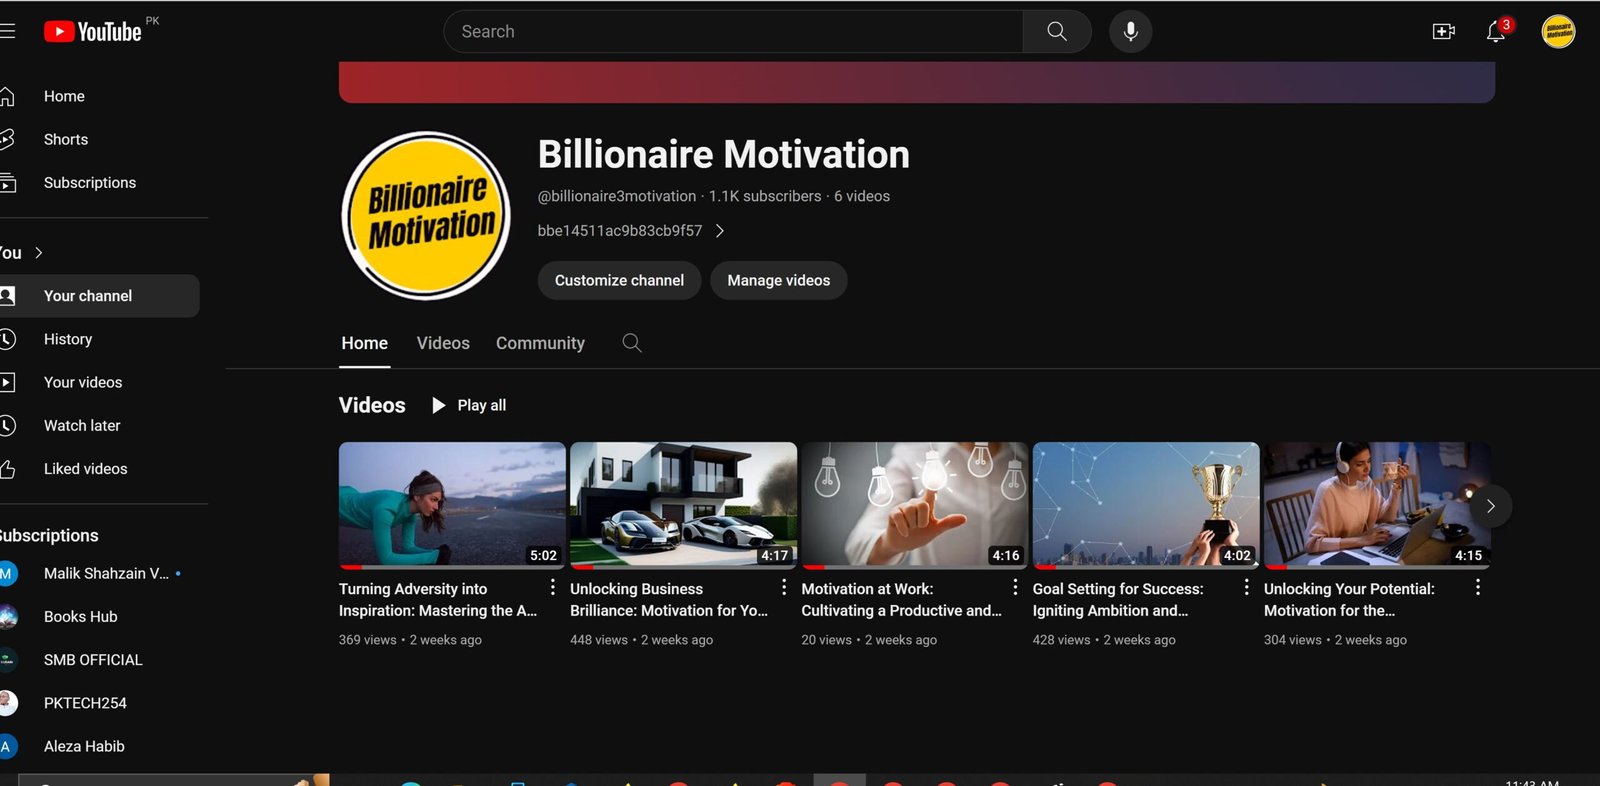The image size is (1600, 786).
Task: Click the search magnifier button
Action: pyautogui.click(x=1056, y=31)
